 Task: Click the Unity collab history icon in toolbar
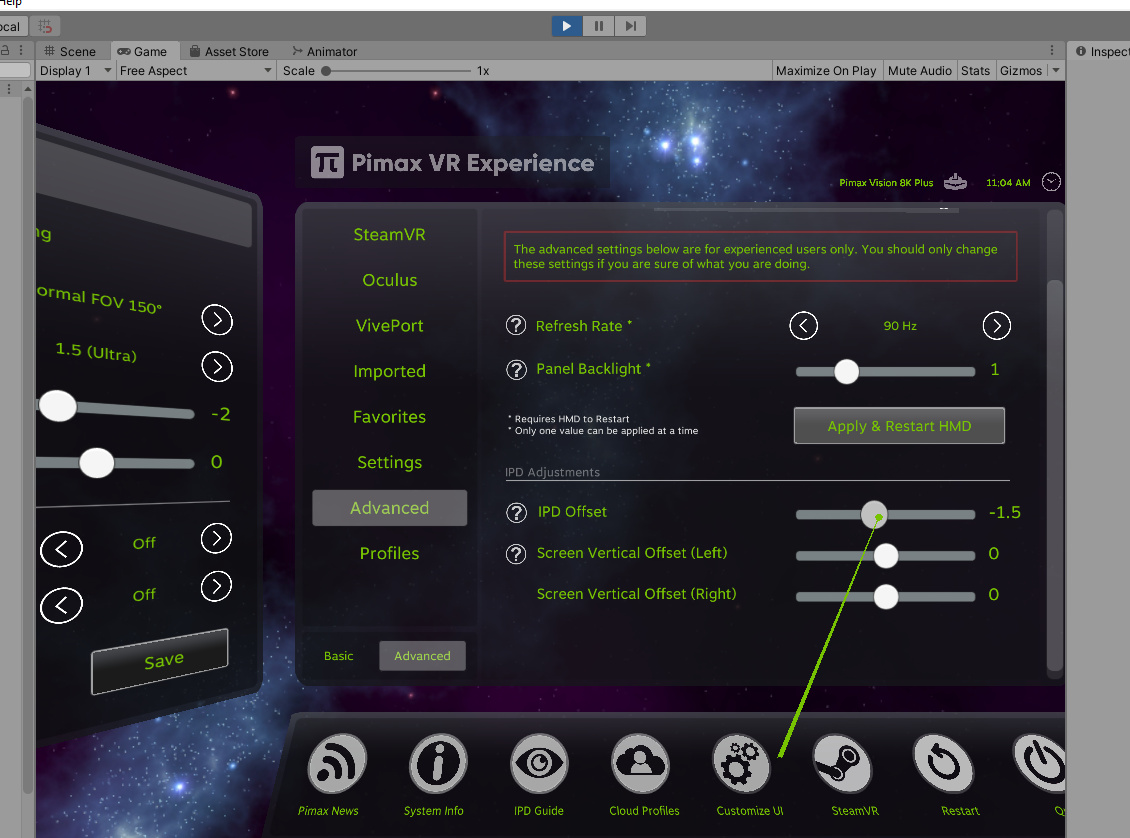click(x=45, y=27)
